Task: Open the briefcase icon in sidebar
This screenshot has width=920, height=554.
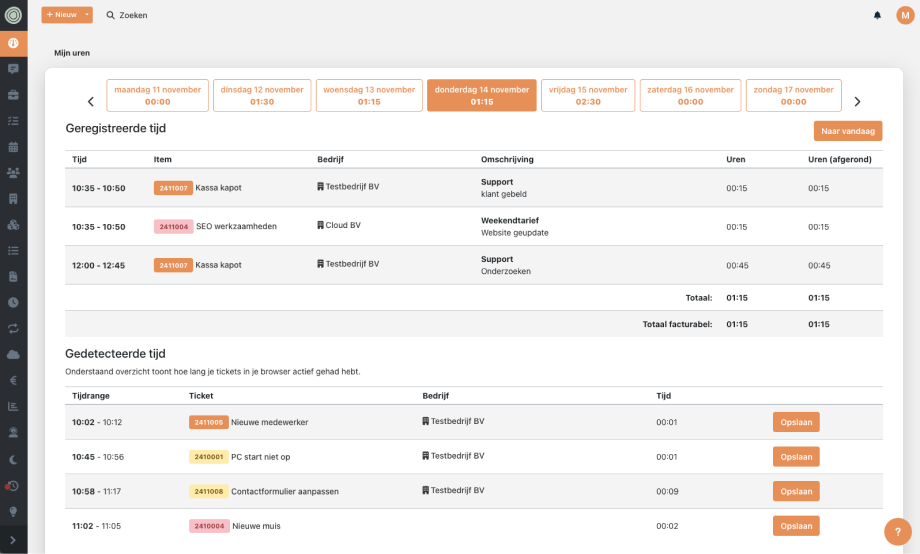Action: point(13,95)
